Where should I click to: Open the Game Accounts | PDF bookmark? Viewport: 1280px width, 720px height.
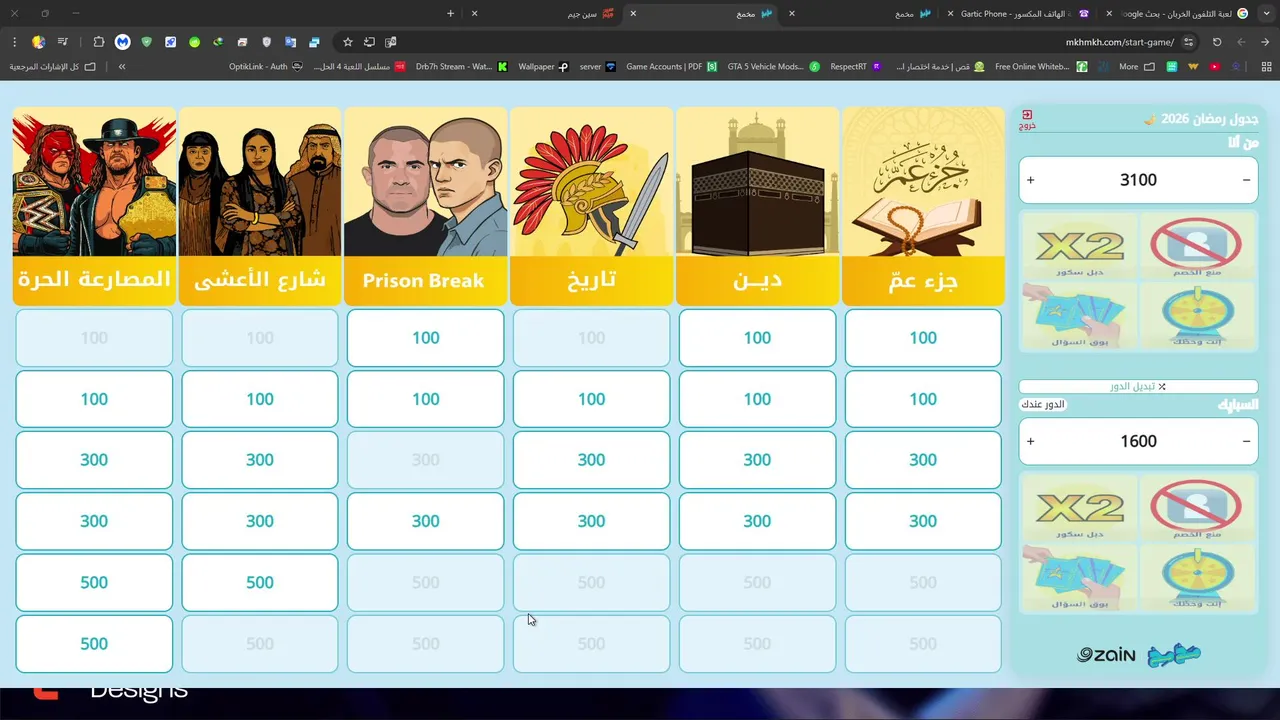tap(671, 67)
